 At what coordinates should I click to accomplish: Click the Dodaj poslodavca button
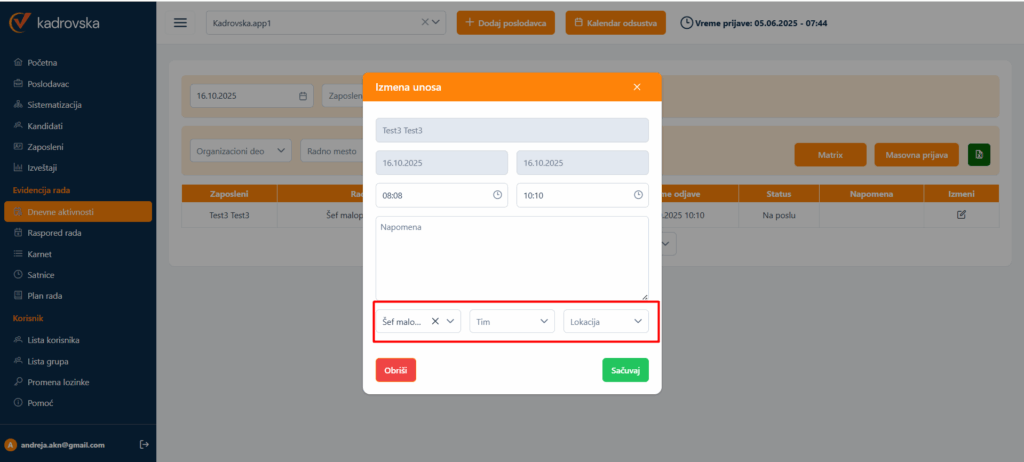tap(507, 23)
